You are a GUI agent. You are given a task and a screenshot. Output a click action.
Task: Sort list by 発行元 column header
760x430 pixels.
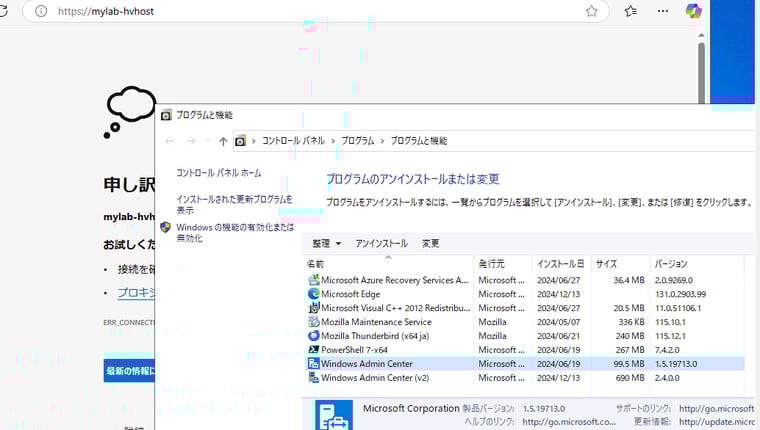(503, 264)
